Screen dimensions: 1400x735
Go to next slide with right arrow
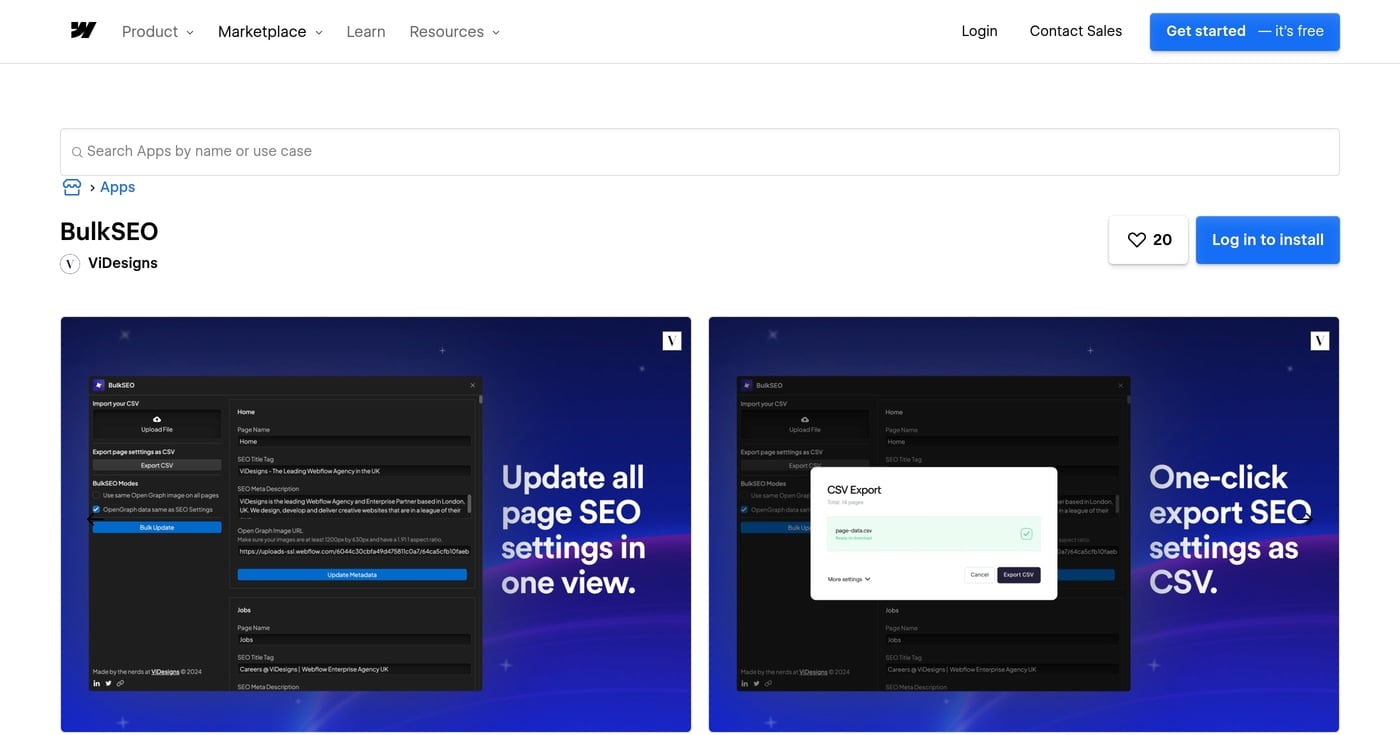pyautogui.click(x=1304, y=517)
